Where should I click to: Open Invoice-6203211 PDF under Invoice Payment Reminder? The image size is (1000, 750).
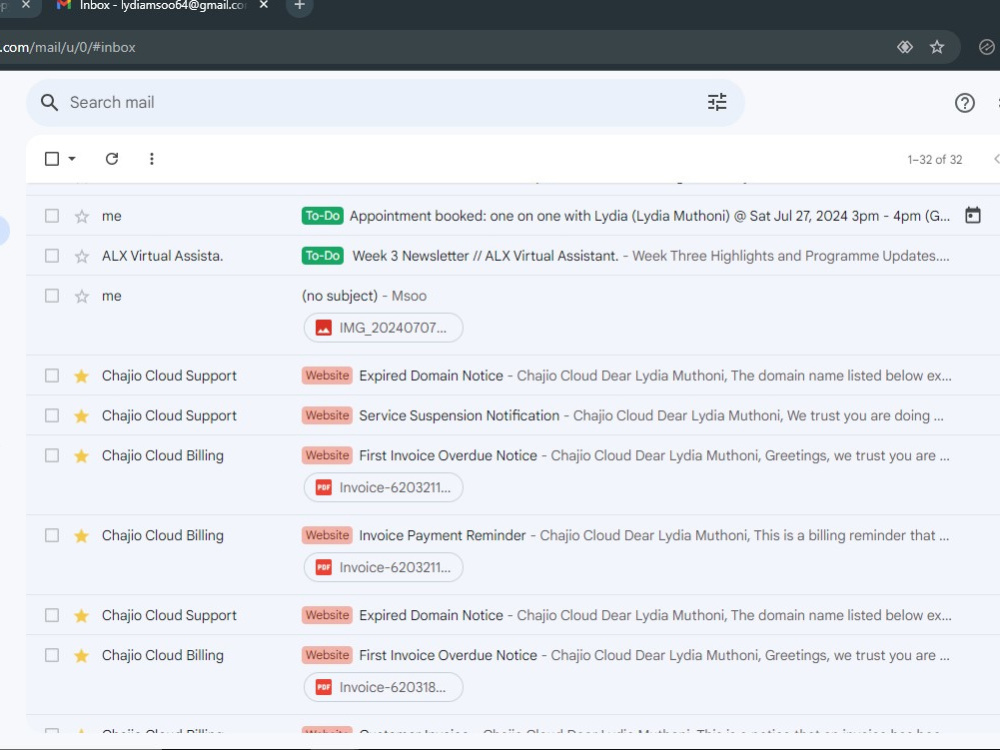[383, 568]
